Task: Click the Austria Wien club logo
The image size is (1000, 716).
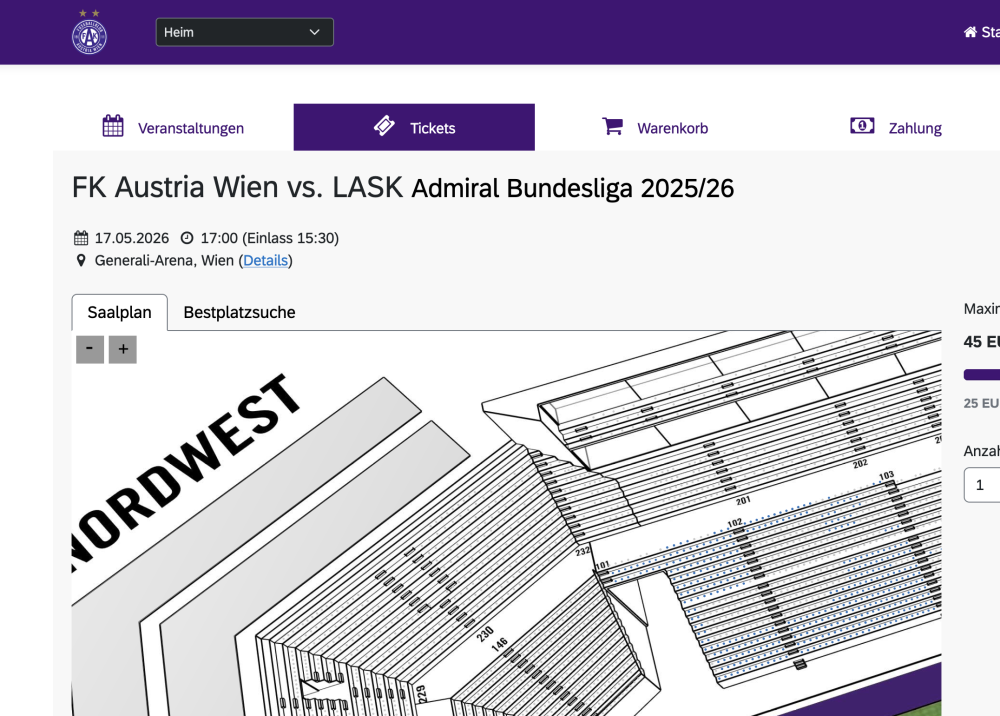Action: click(90, 33)
